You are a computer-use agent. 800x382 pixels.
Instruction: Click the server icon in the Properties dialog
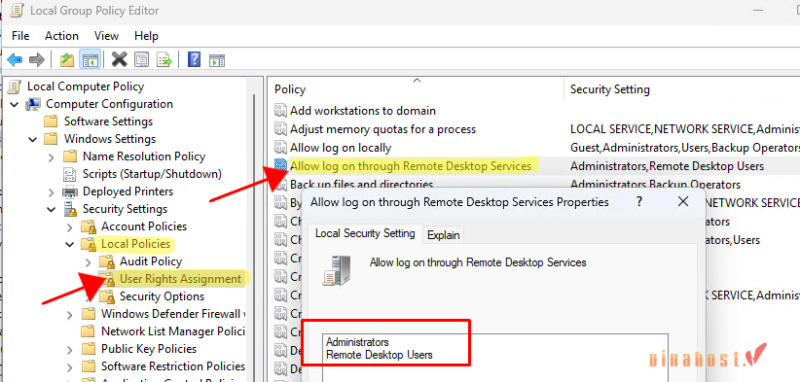[337, 270]
